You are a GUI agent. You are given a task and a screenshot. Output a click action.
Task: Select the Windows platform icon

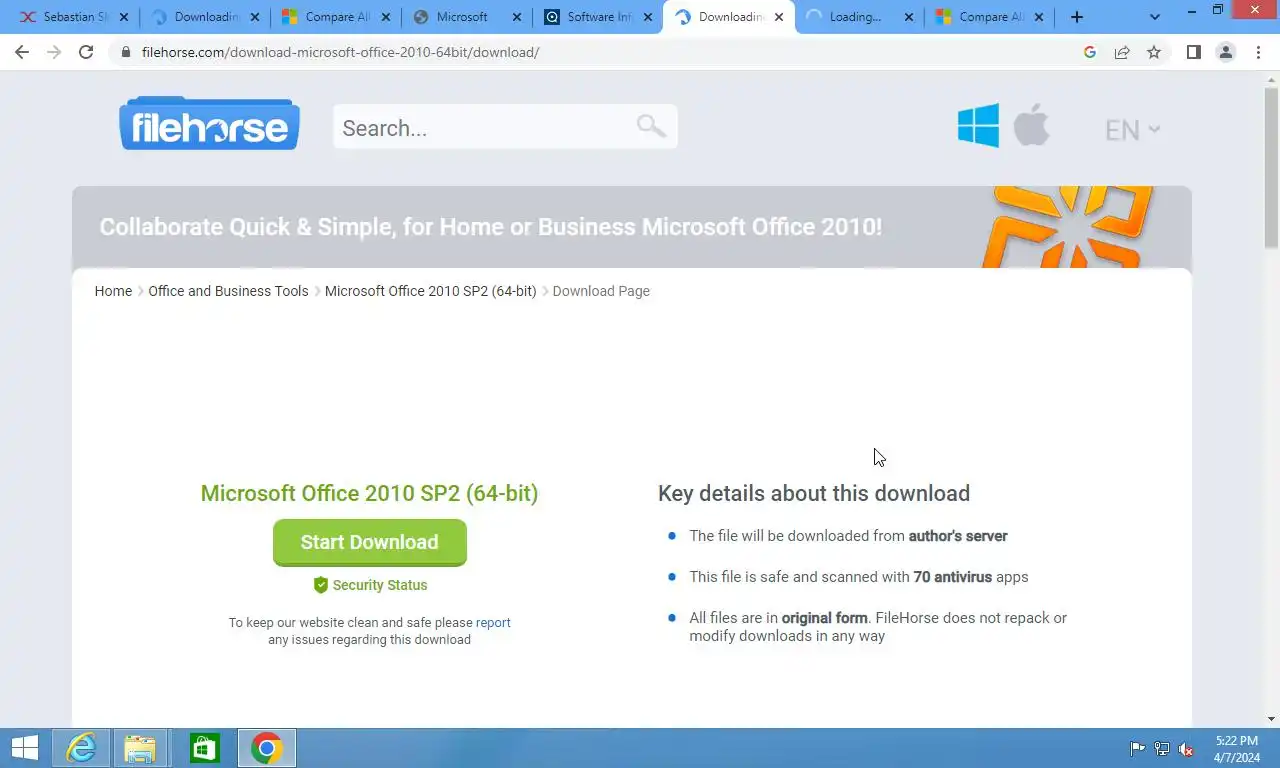pyautogui.click(x=978, y=126)
